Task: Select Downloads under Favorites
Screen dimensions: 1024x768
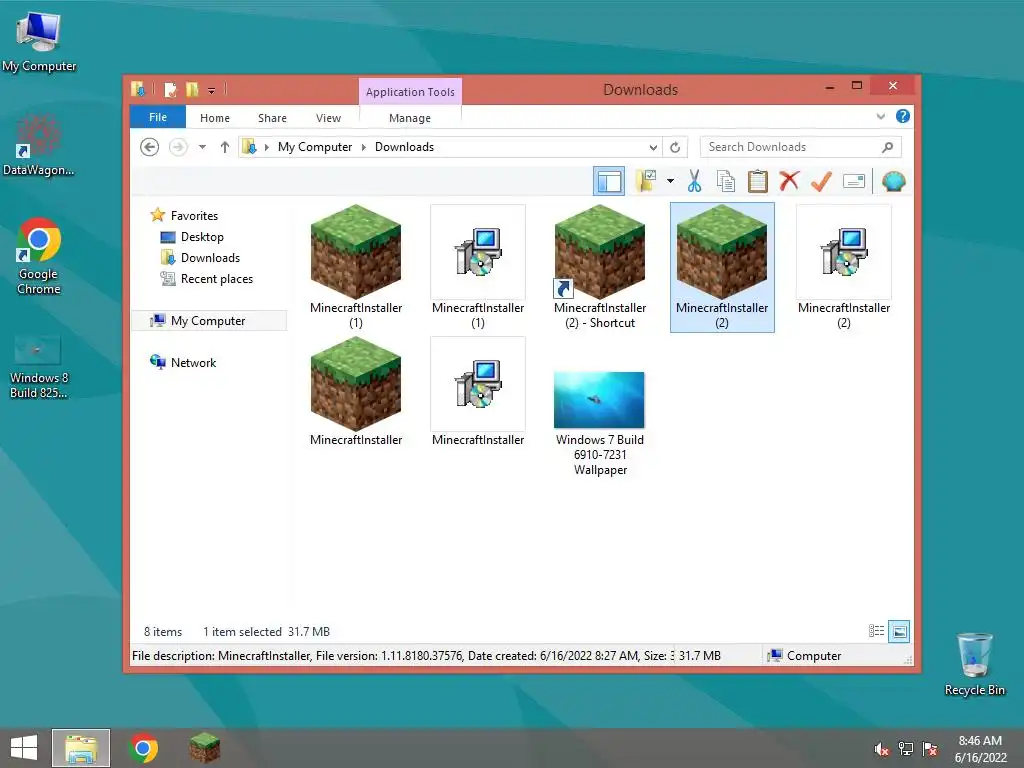Action: [210, 258]
